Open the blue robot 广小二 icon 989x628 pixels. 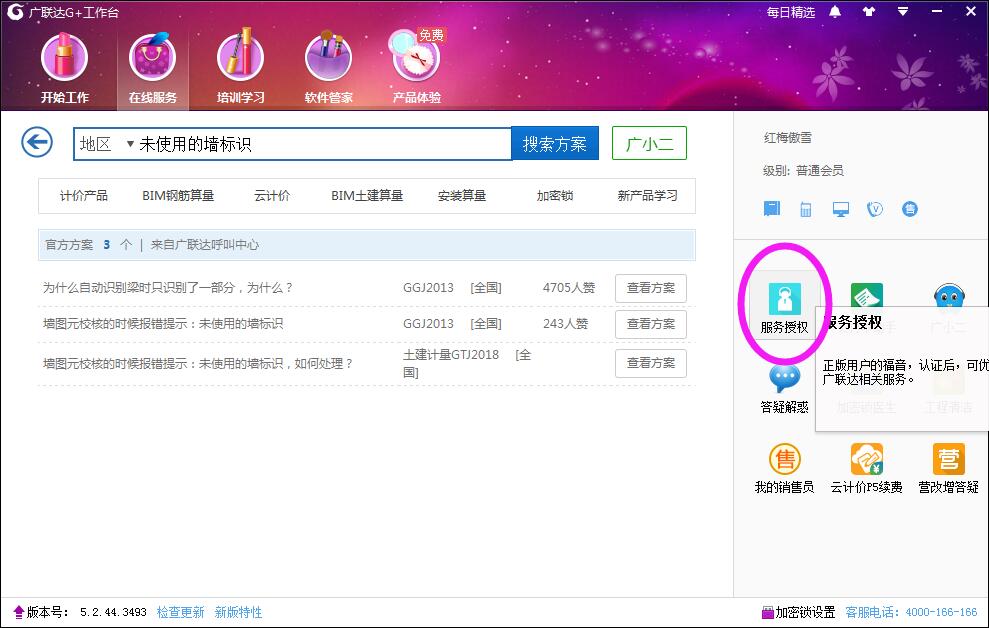pyautogui.click(x=949, y=295)
